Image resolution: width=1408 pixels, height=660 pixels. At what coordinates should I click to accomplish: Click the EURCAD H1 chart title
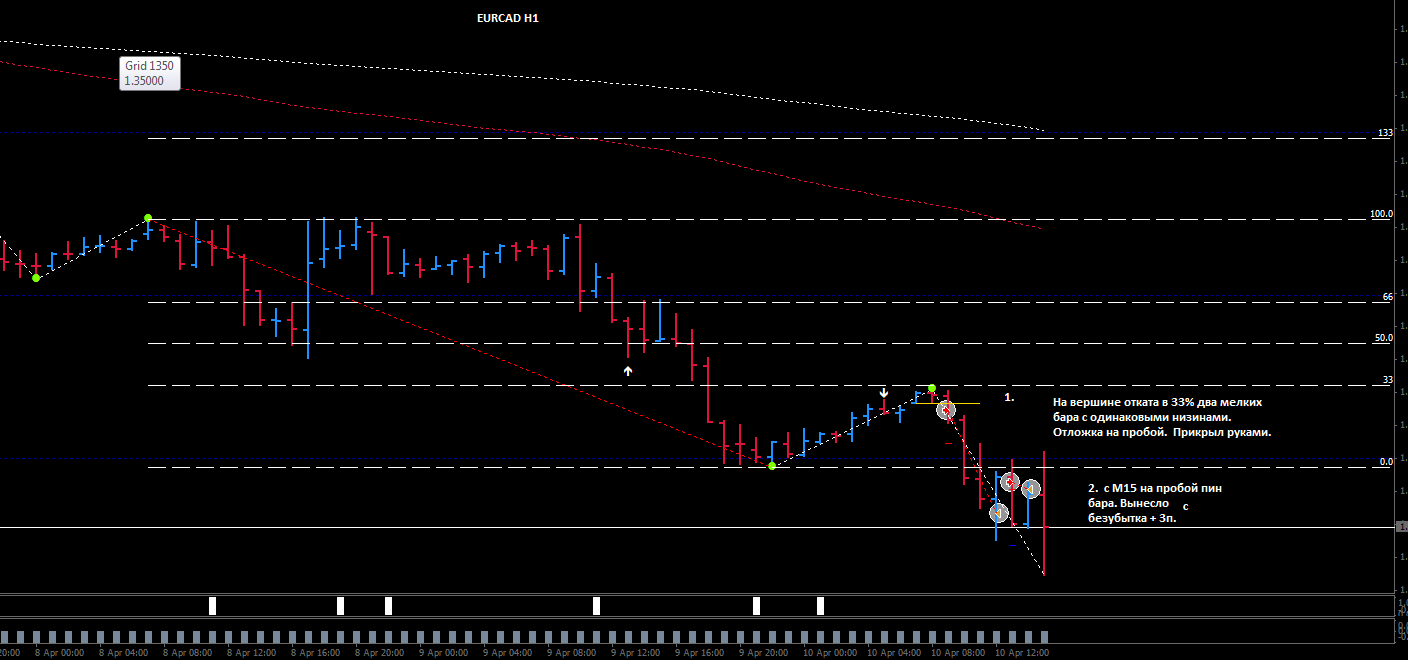(508, 18)
